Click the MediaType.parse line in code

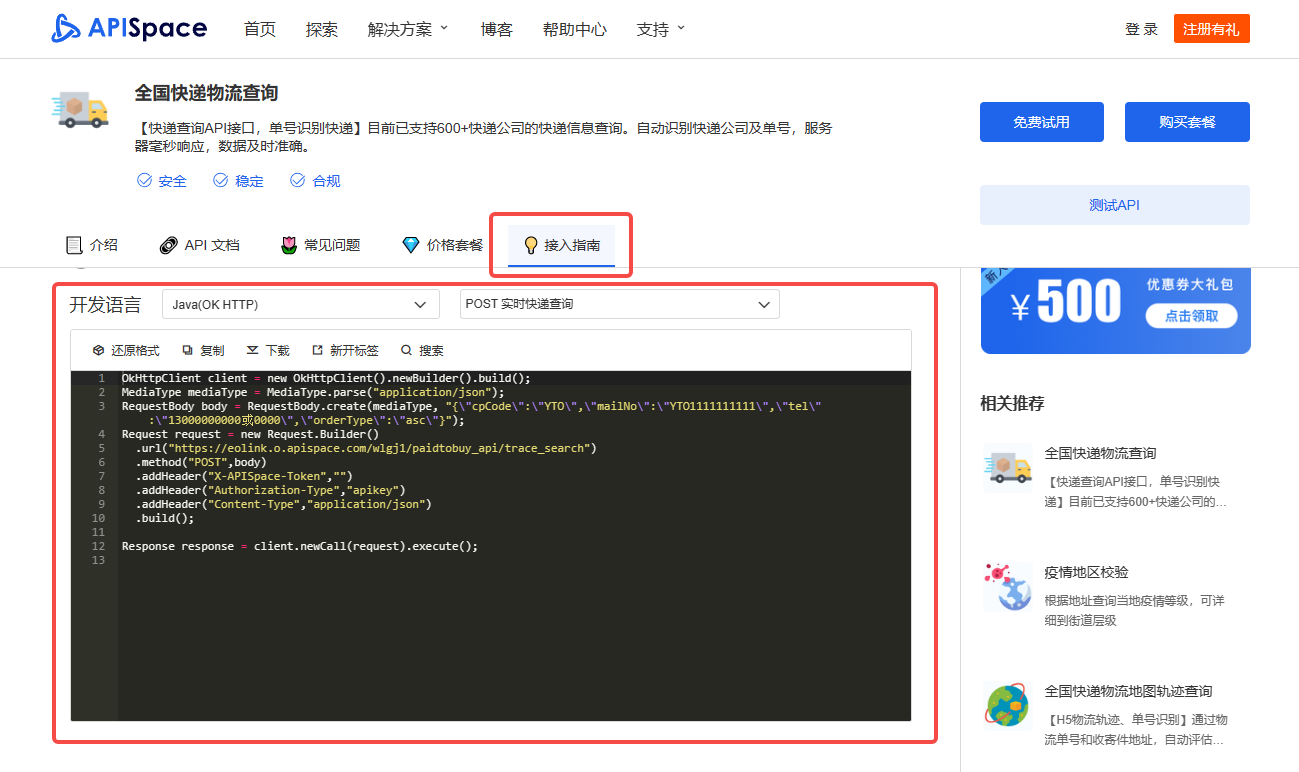[313, 393]
